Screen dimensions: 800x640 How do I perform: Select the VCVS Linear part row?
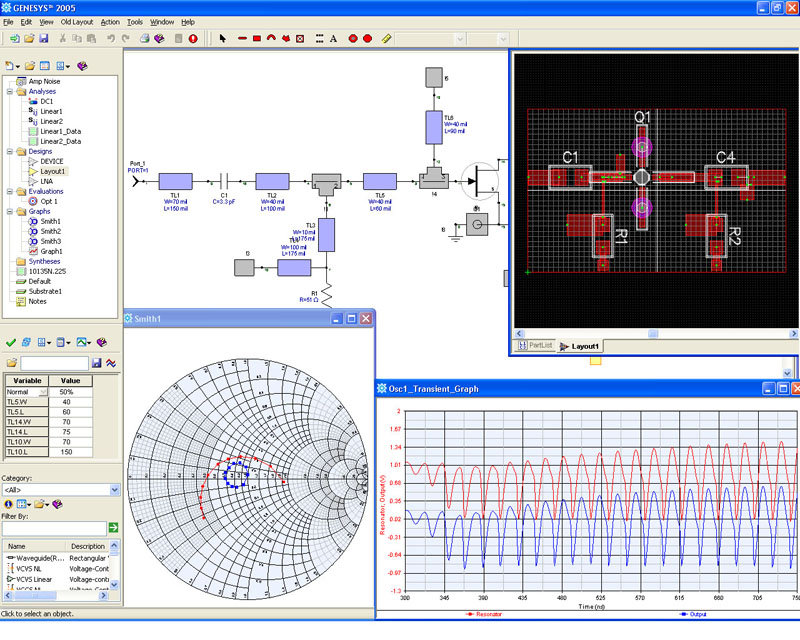pos(56,579)
